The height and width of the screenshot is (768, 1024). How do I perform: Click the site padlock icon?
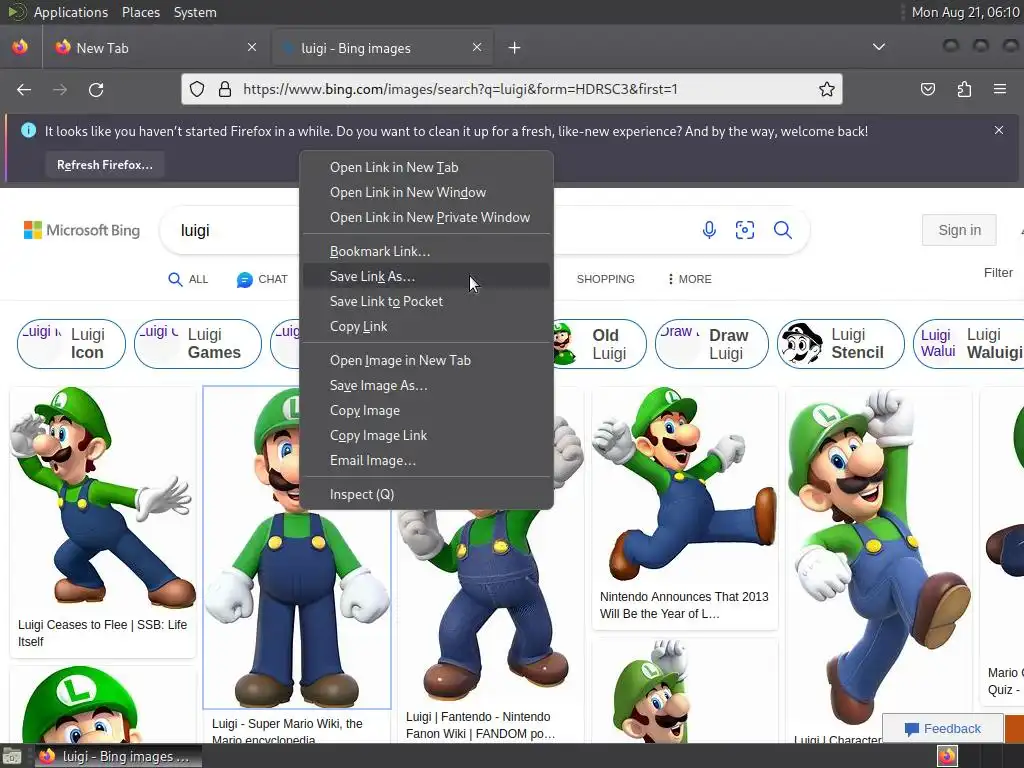[225, 89]
